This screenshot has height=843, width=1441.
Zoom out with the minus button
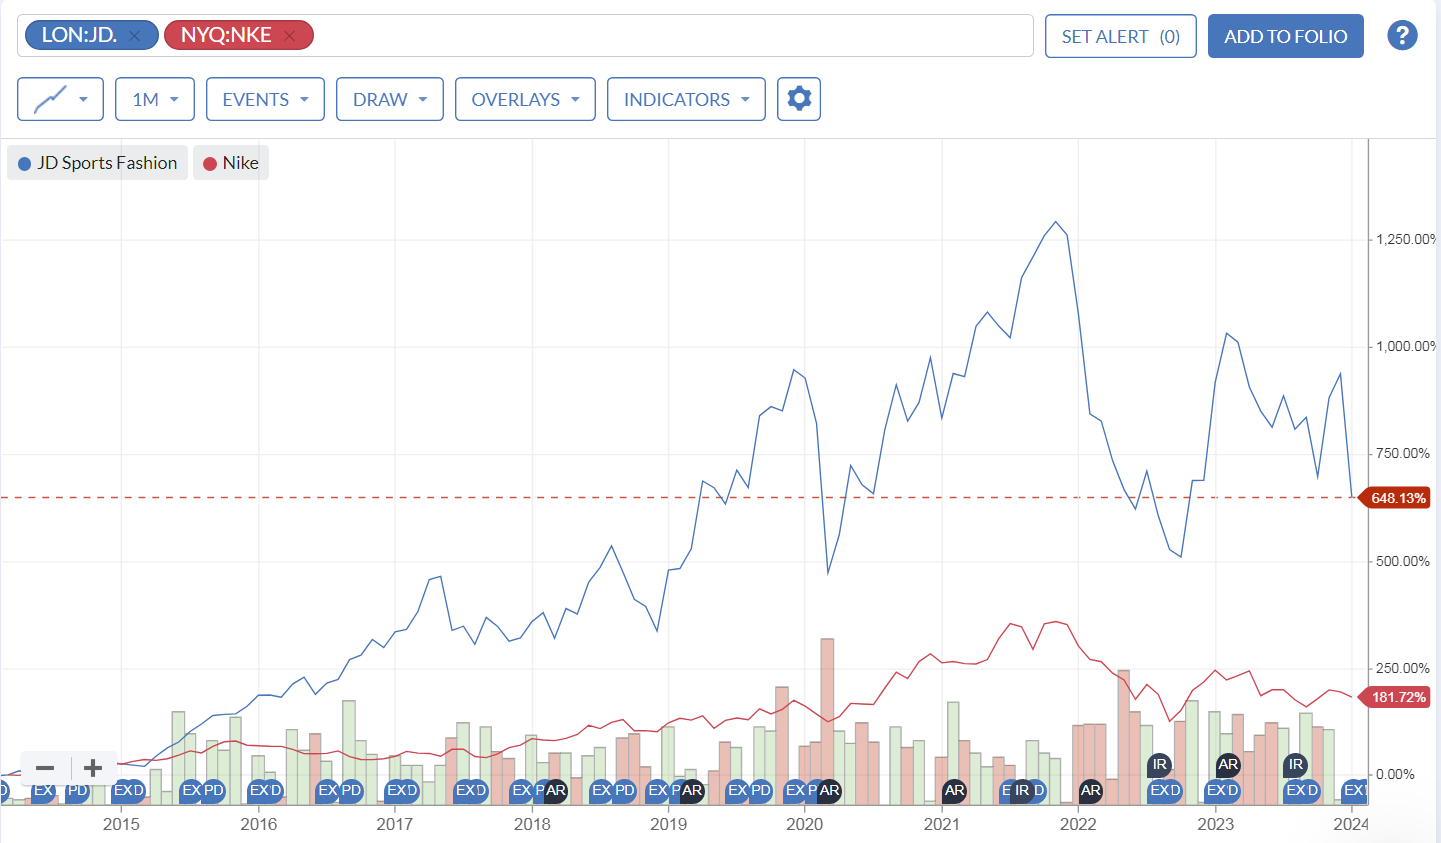45,768
